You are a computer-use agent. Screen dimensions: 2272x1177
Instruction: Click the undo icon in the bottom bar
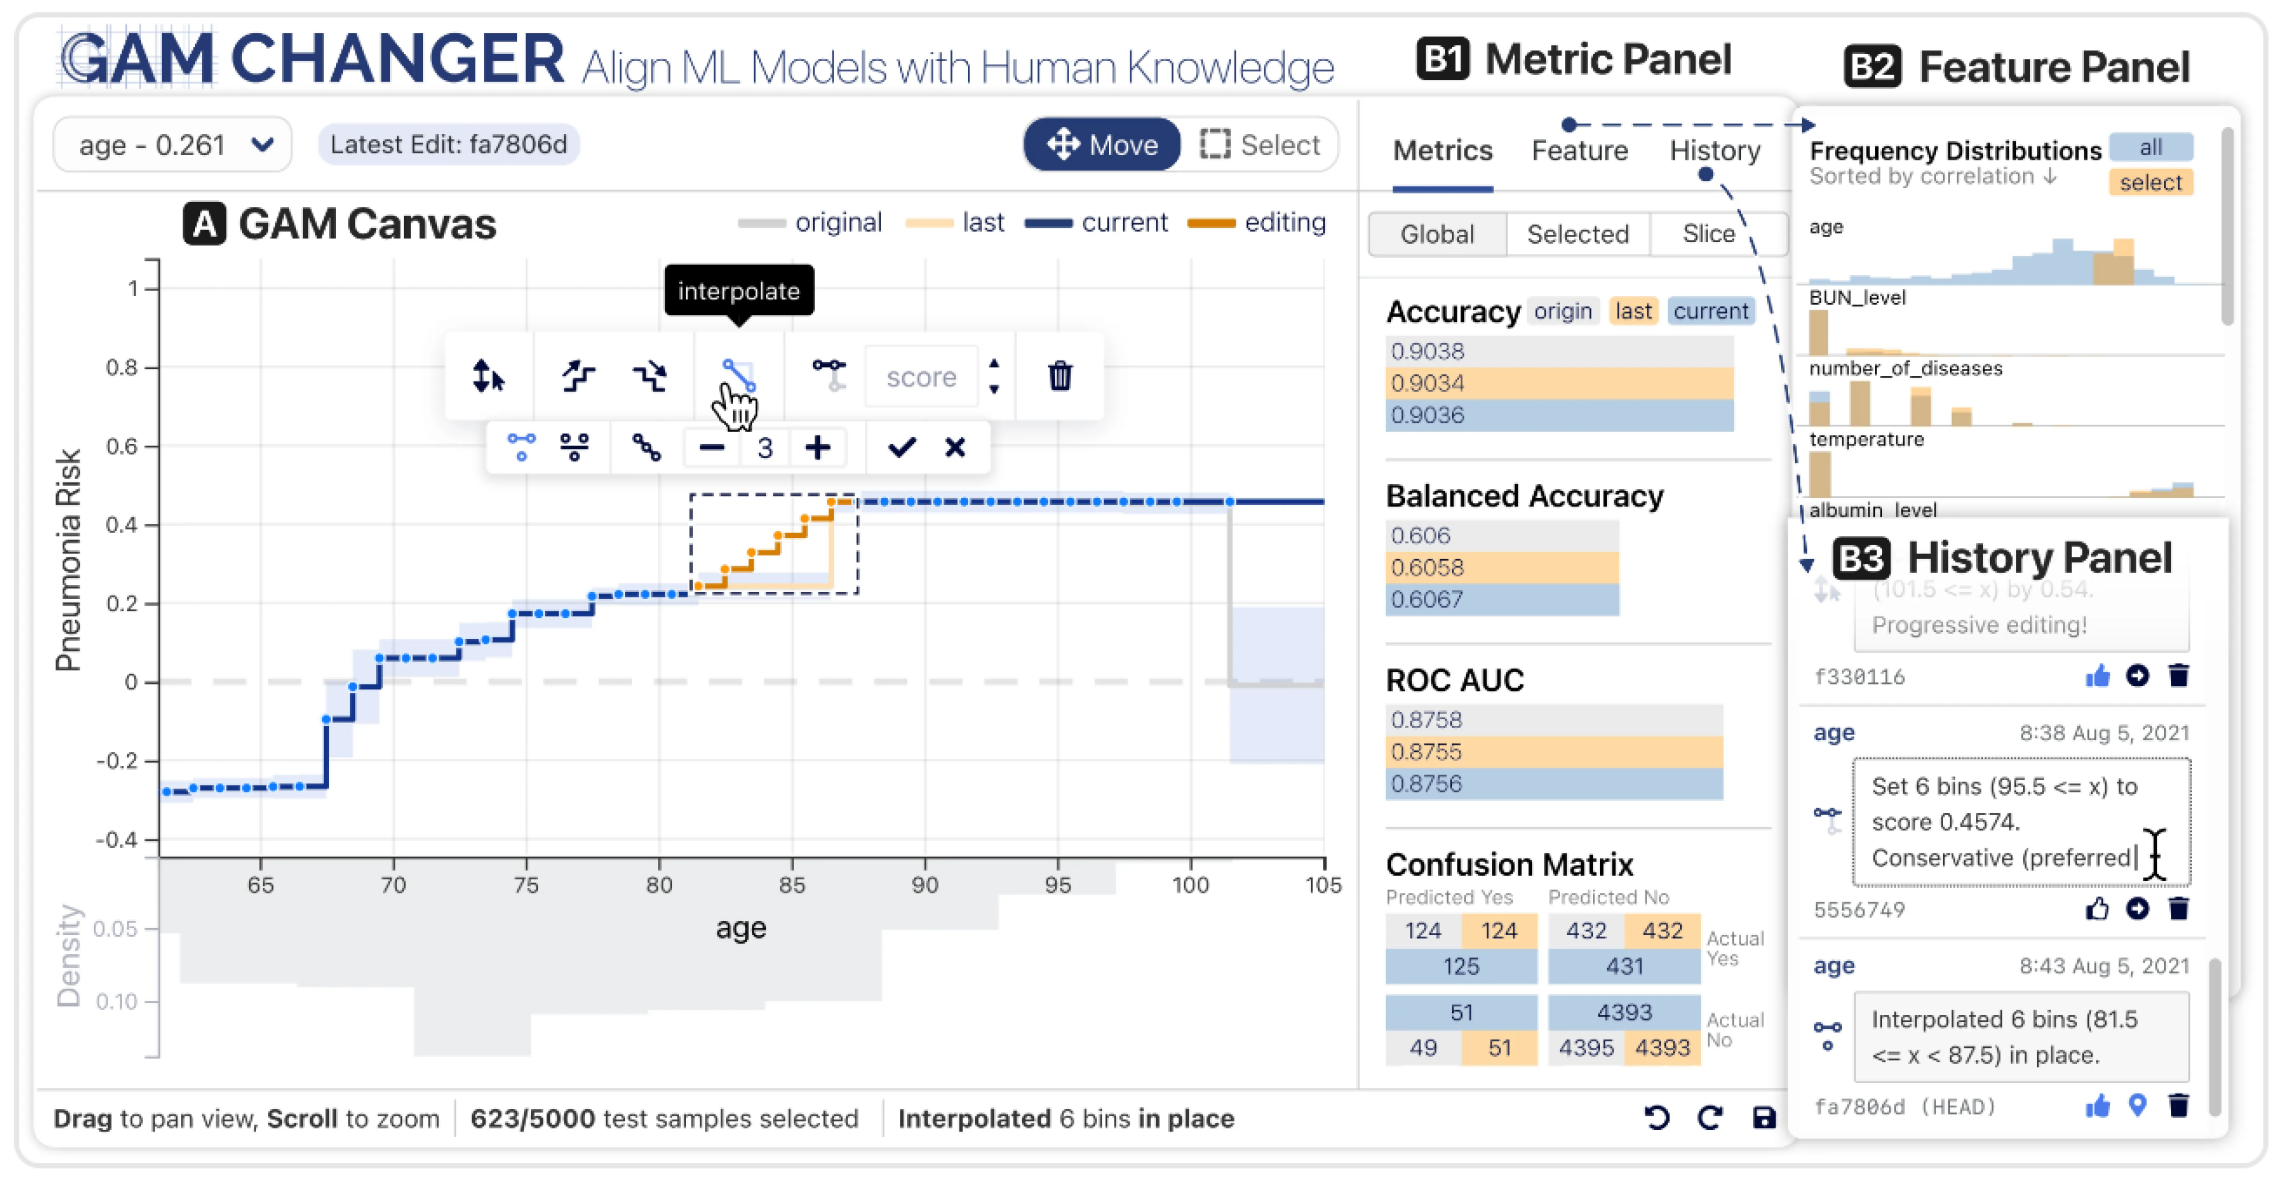[1656, 1117]
